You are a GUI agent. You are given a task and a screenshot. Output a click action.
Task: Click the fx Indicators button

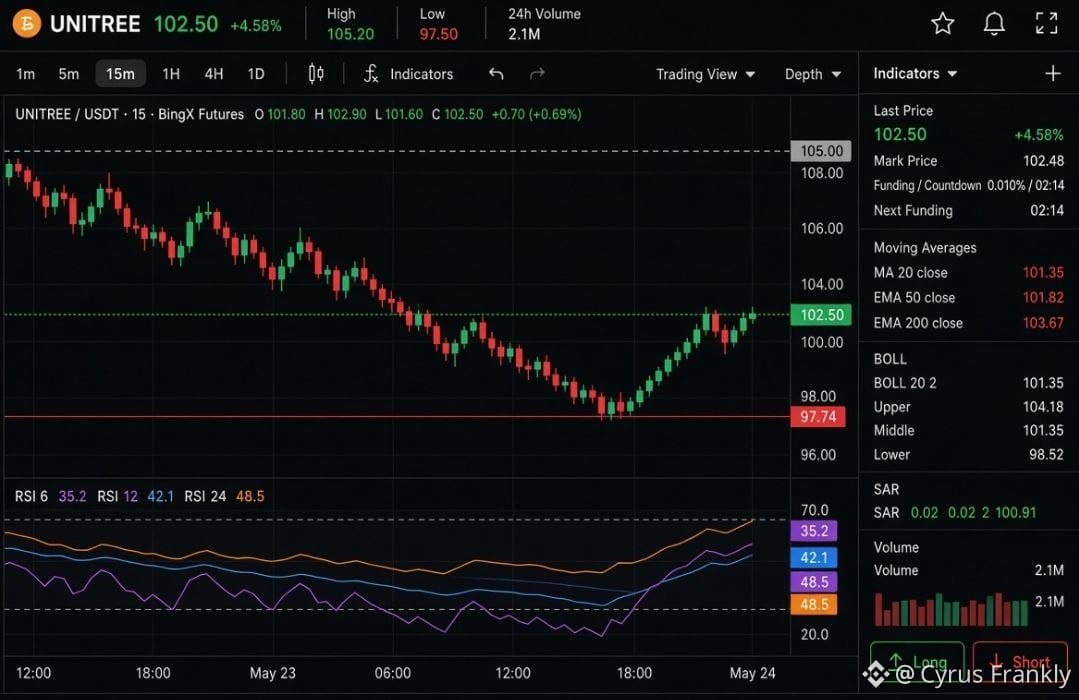pos(408,74)
